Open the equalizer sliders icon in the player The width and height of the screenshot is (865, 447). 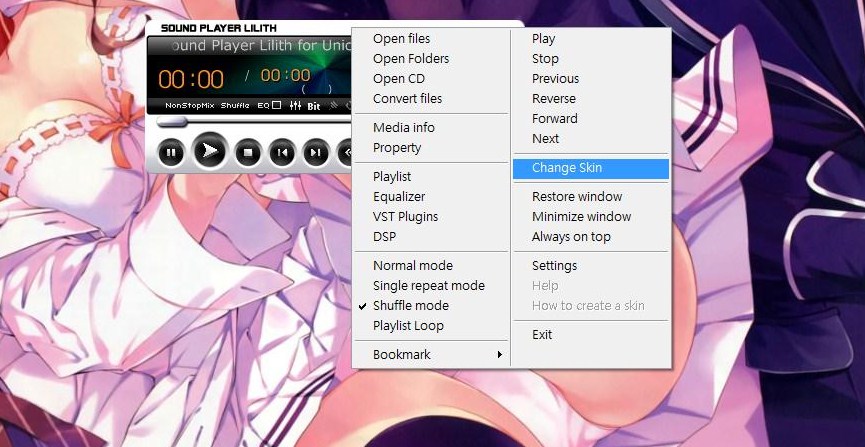click(296, 105)
